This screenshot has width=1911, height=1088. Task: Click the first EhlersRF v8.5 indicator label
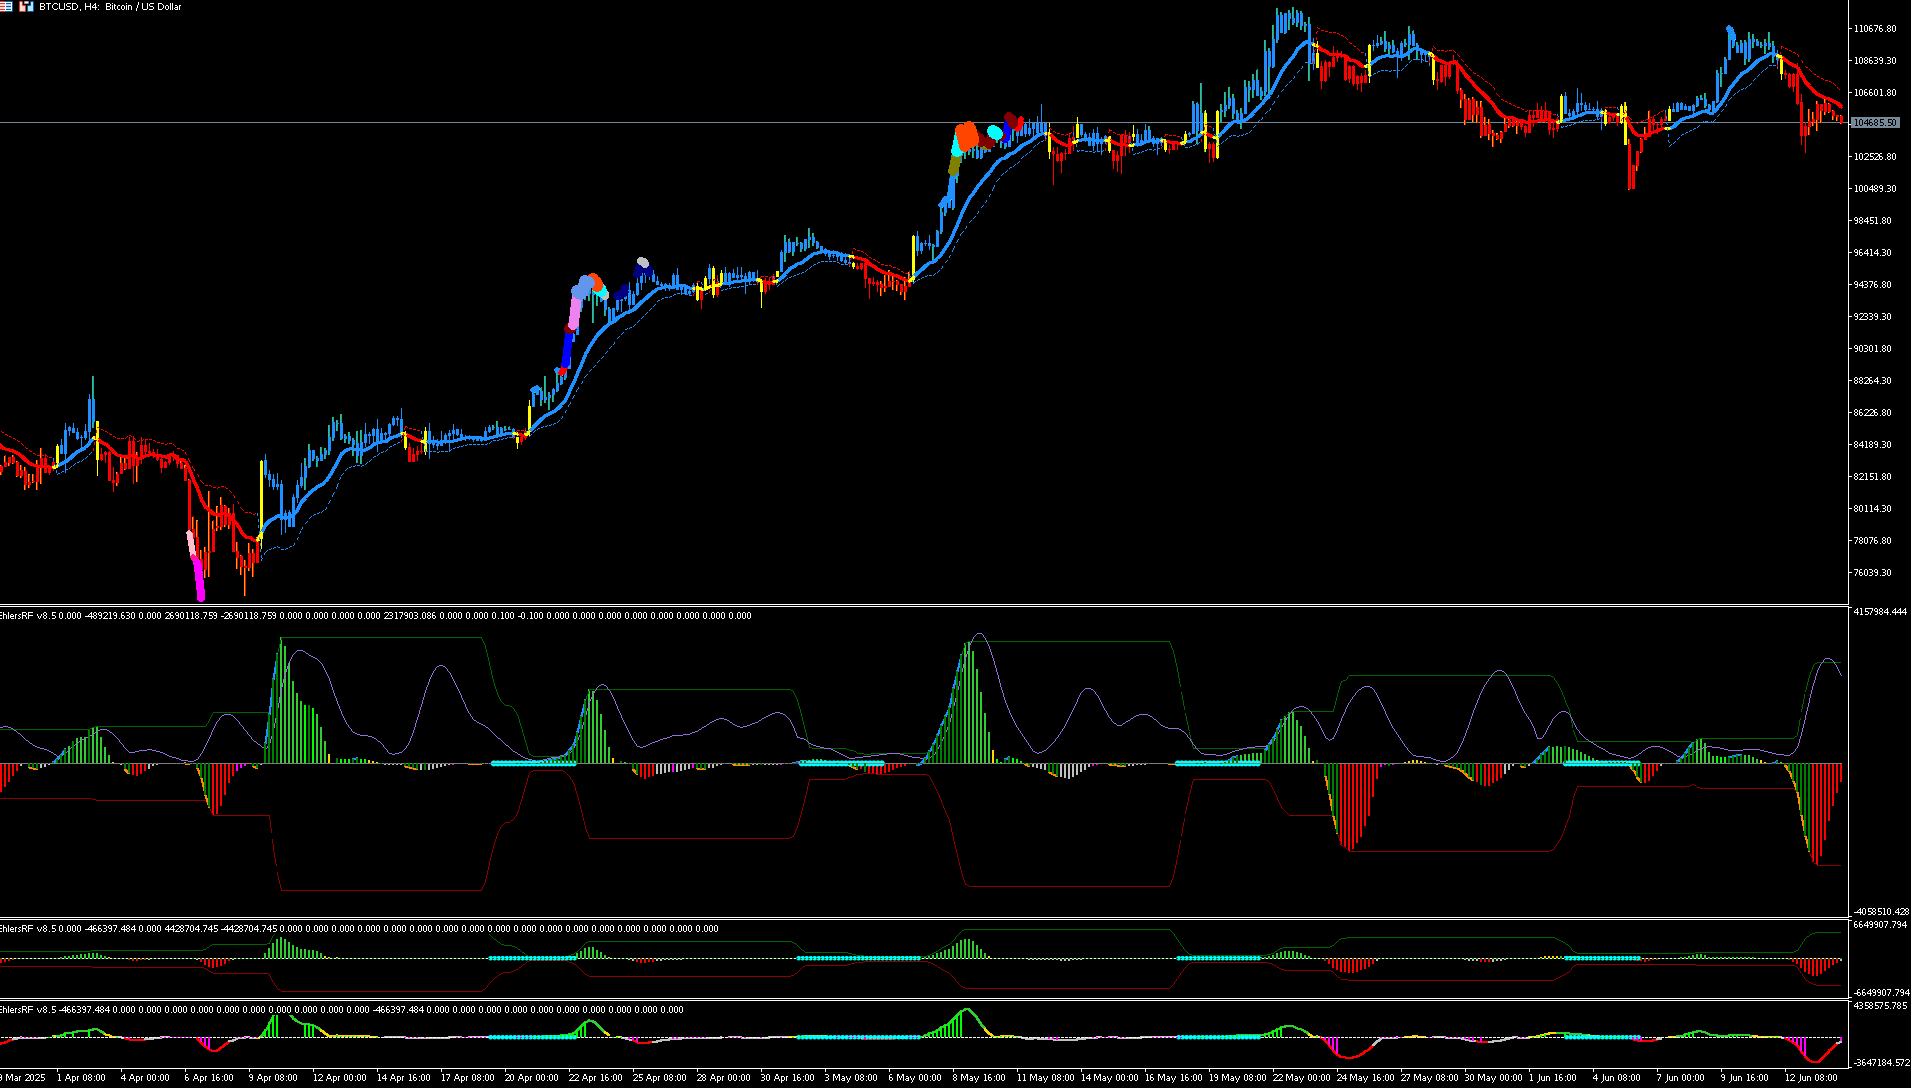click(x=28, y=616)
